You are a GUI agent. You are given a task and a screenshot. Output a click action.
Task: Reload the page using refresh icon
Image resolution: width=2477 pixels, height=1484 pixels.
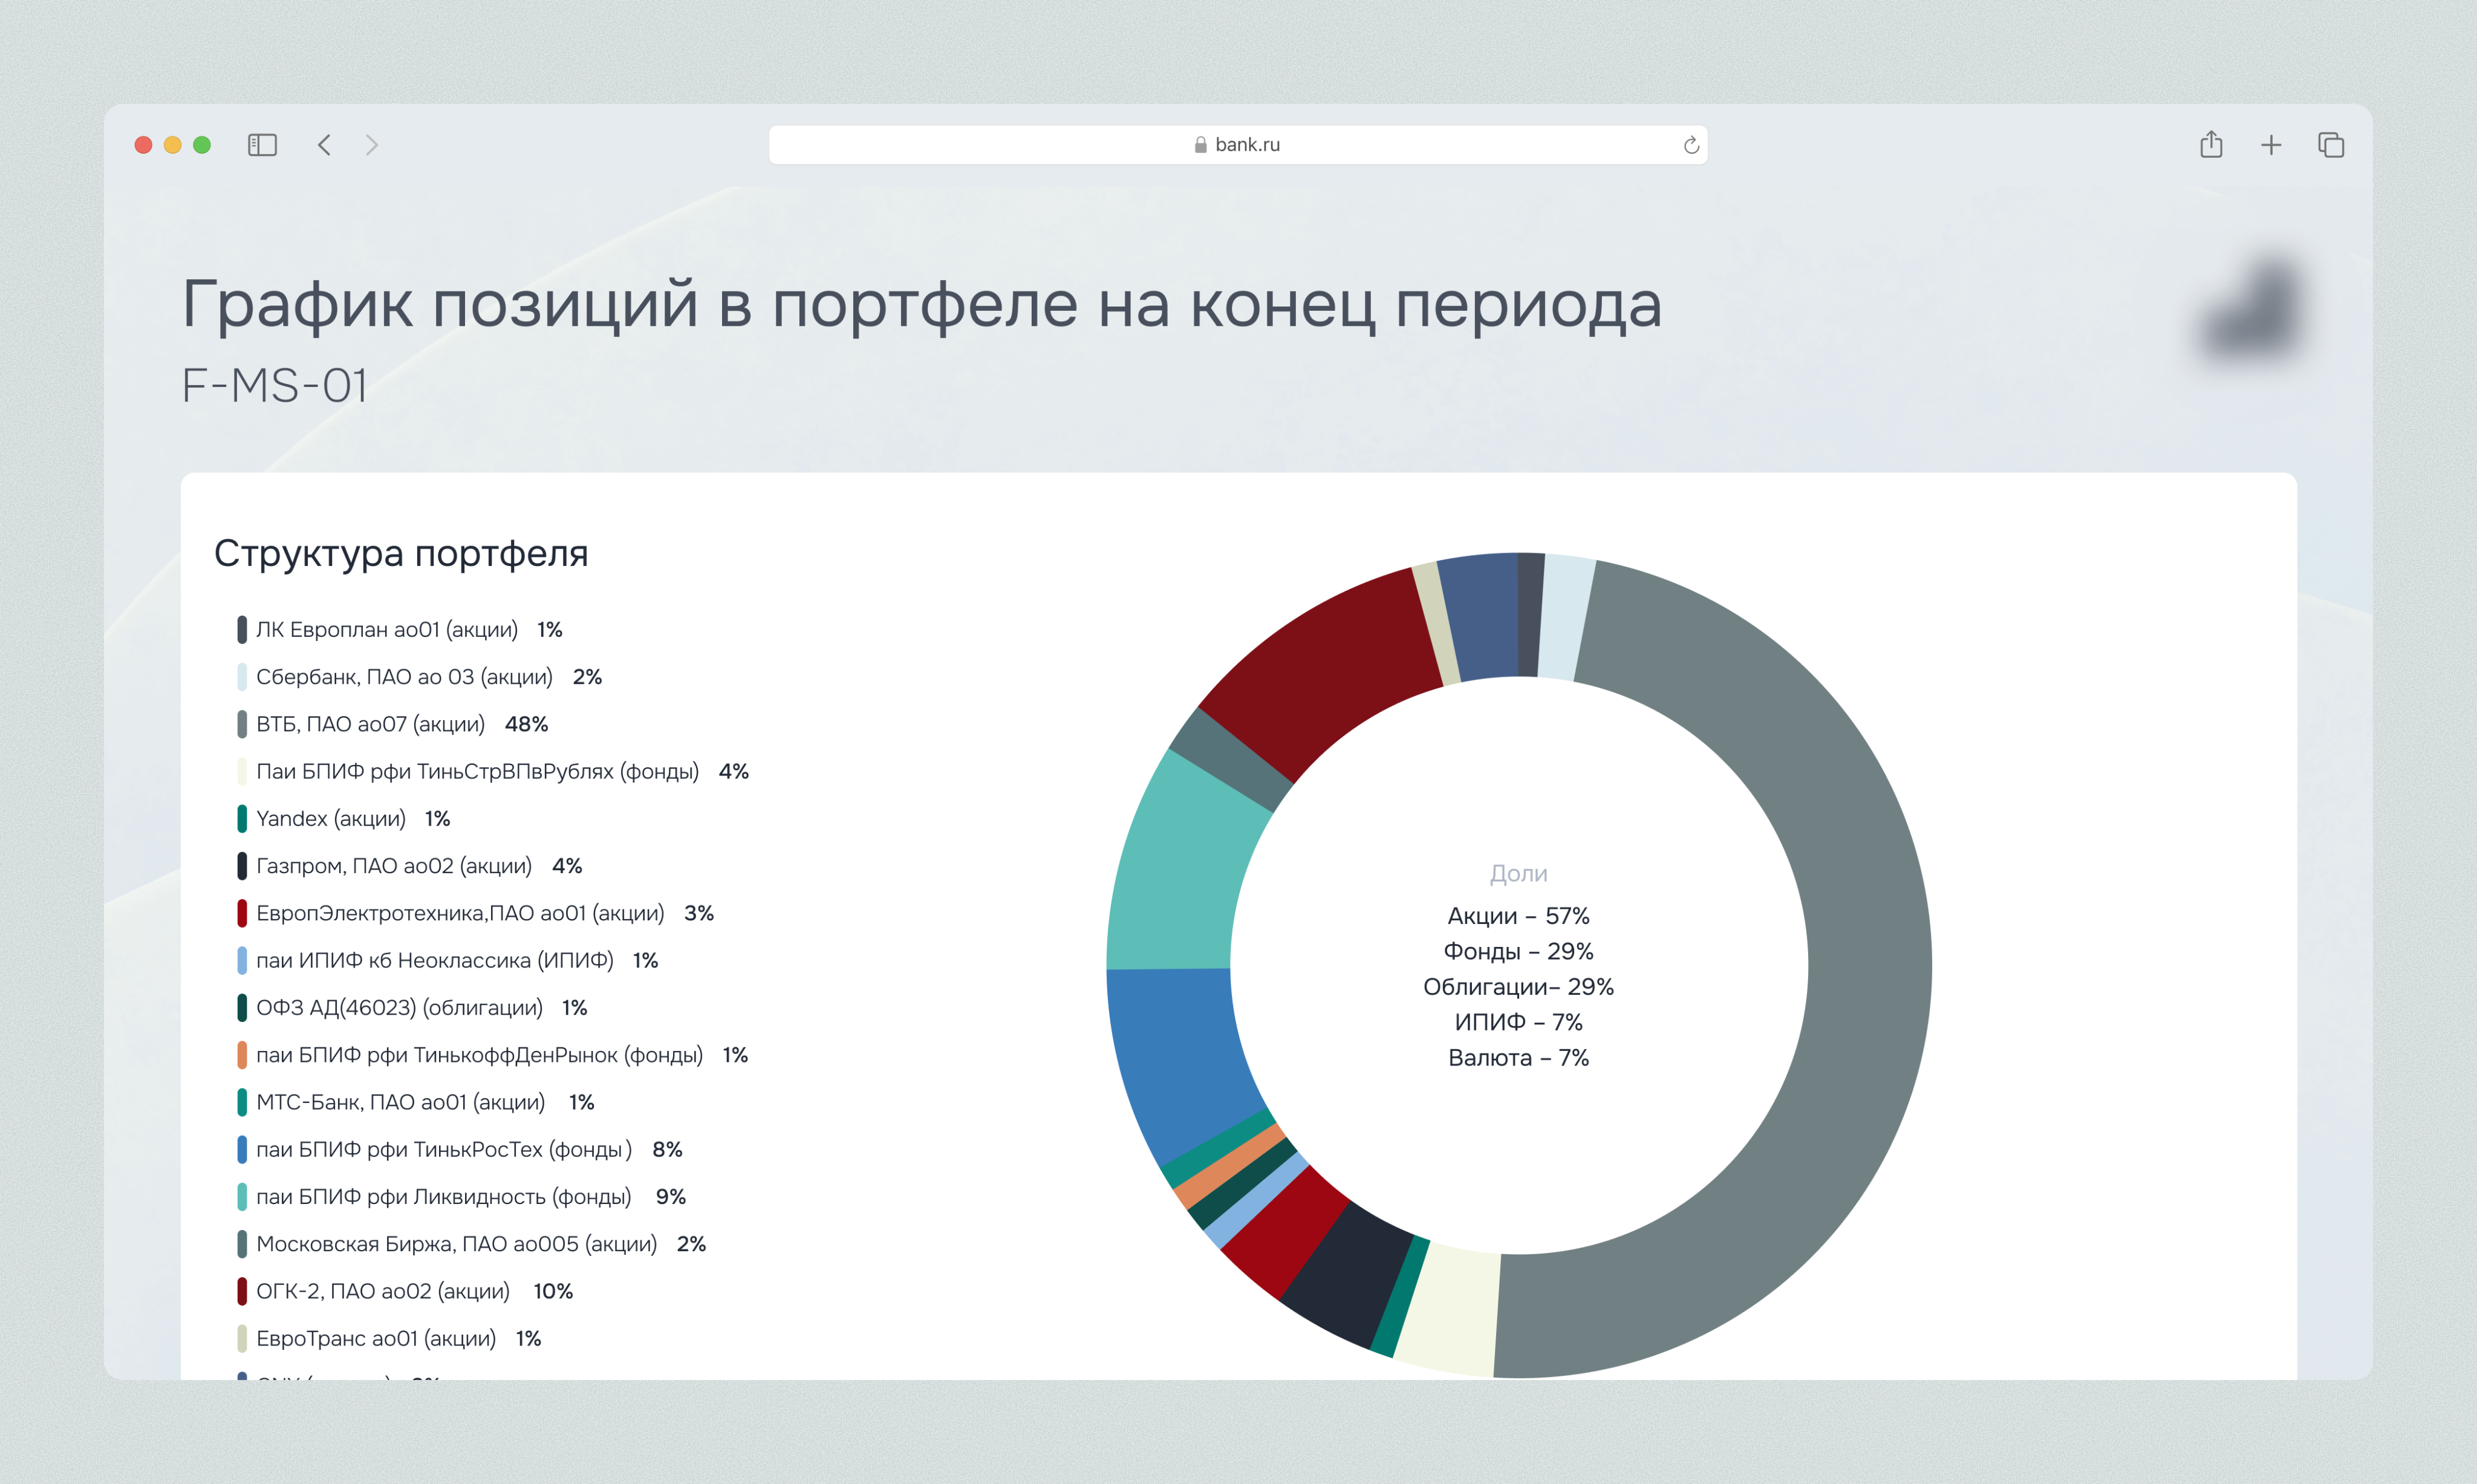[x=1691, y=145]
